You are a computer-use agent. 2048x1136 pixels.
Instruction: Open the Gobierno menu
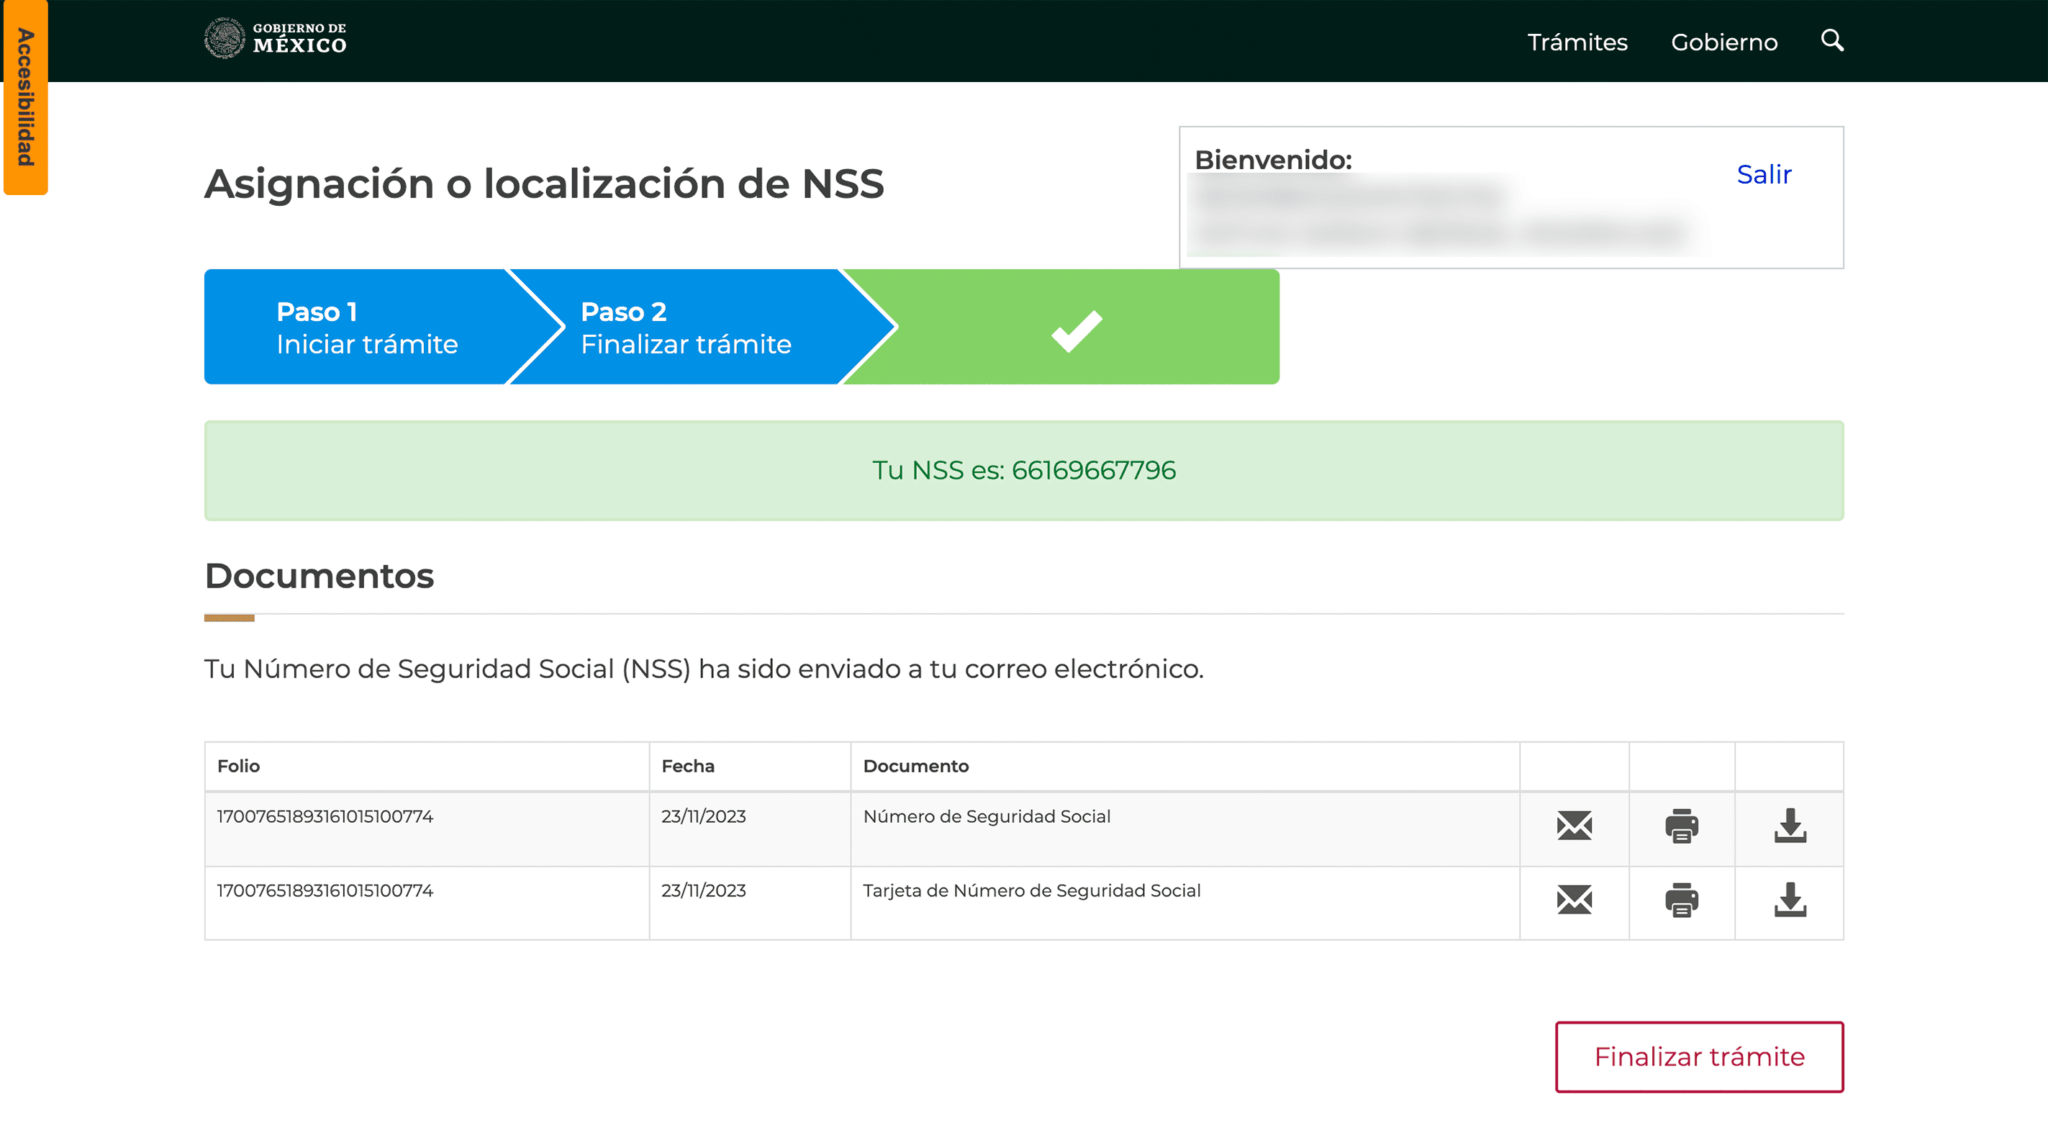coord(1724,42)
